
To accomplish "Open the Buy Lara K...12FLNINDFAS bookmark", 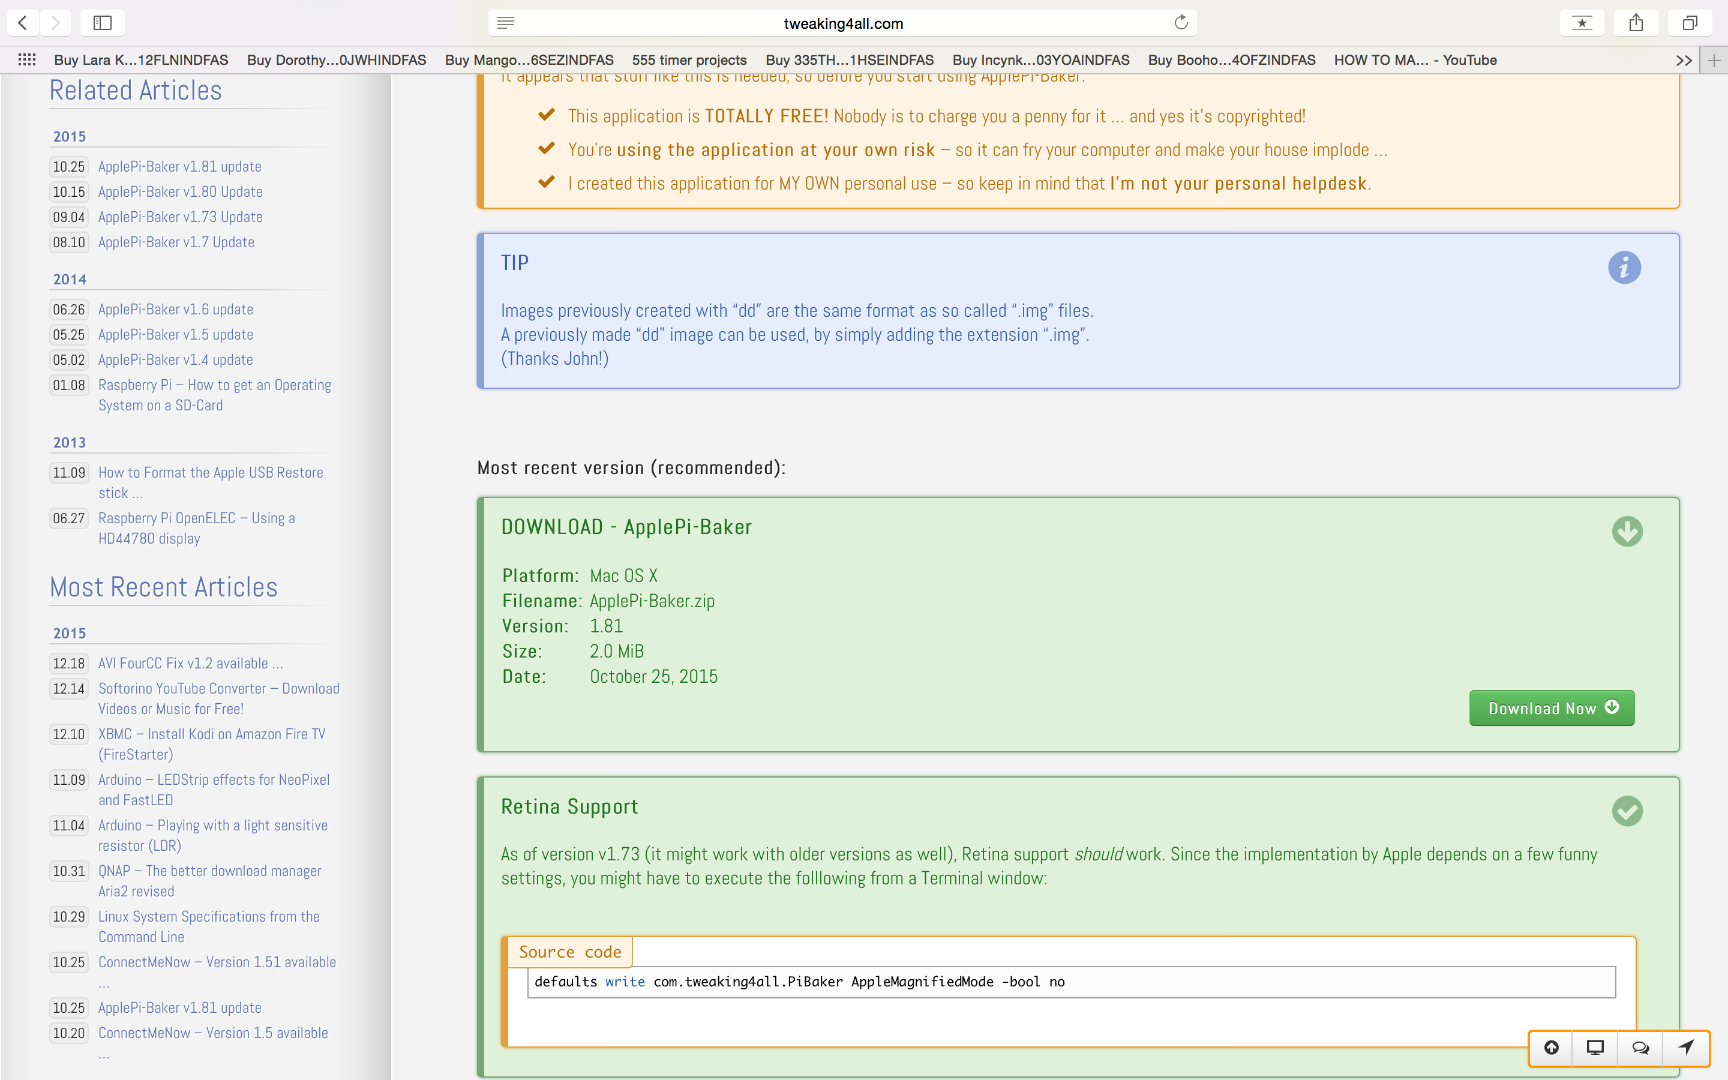I will [141, 60].
